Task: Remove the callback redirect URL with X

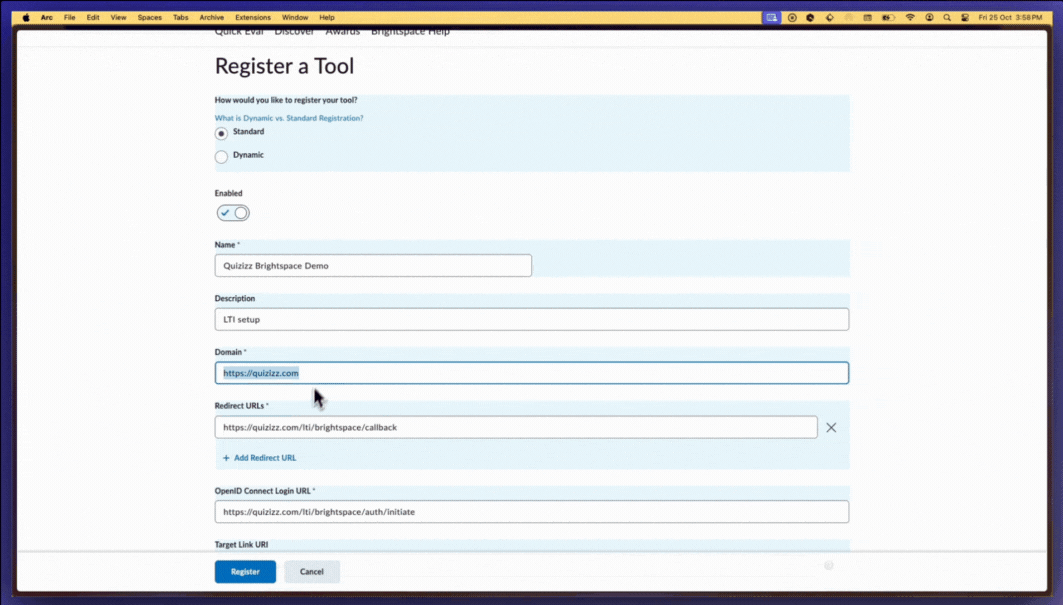Action: pyautogui.click(x=831, y=427)
